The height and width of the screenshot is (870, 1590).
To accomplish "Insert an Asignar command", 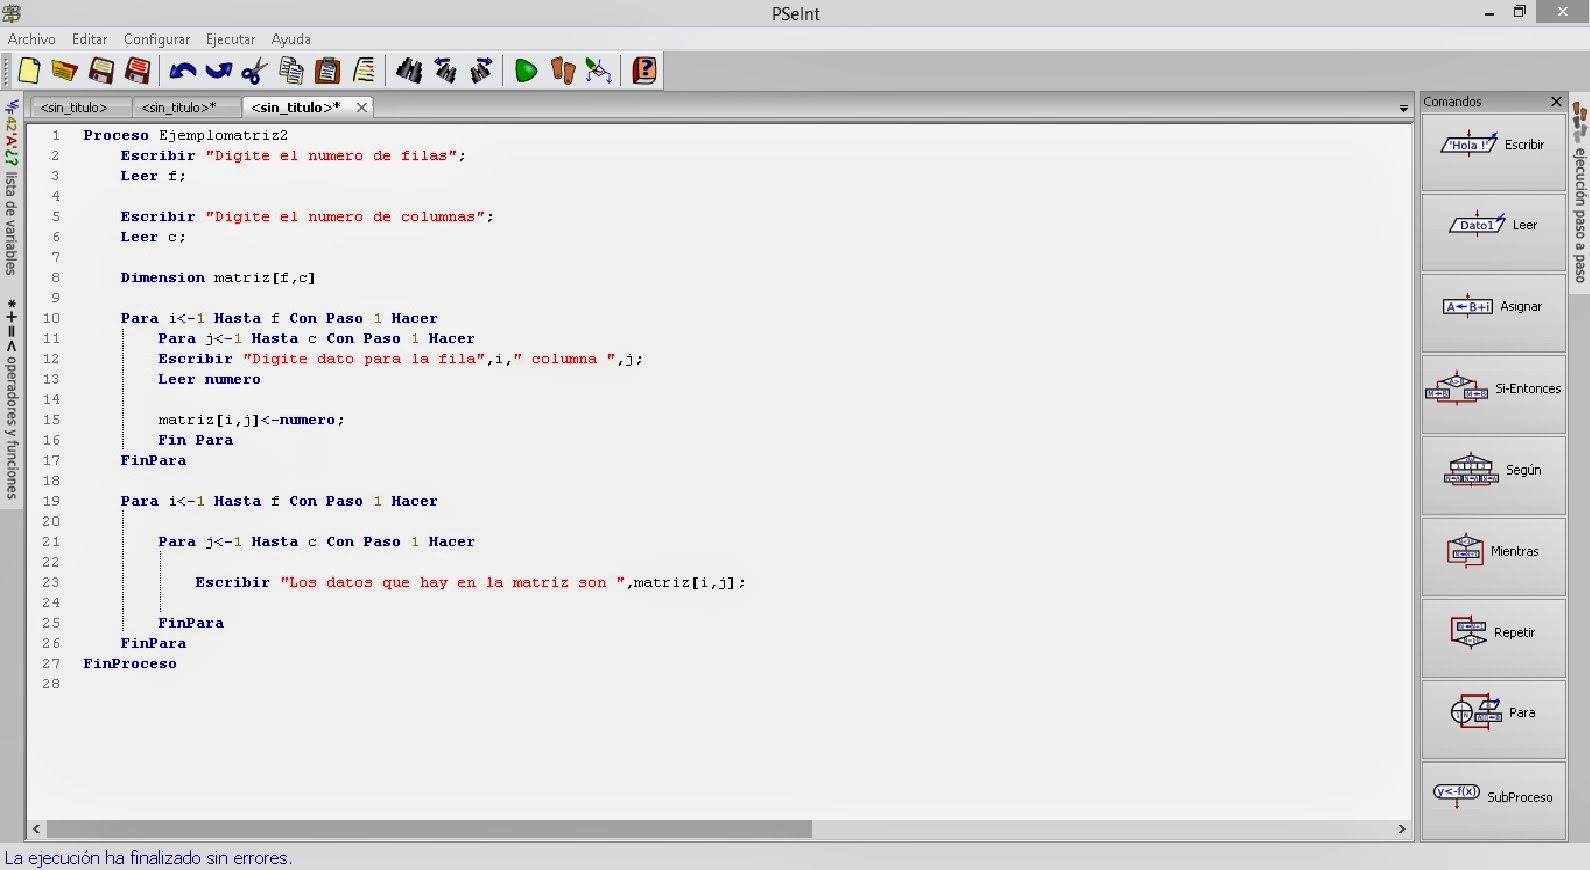I will pos(1493,313).
